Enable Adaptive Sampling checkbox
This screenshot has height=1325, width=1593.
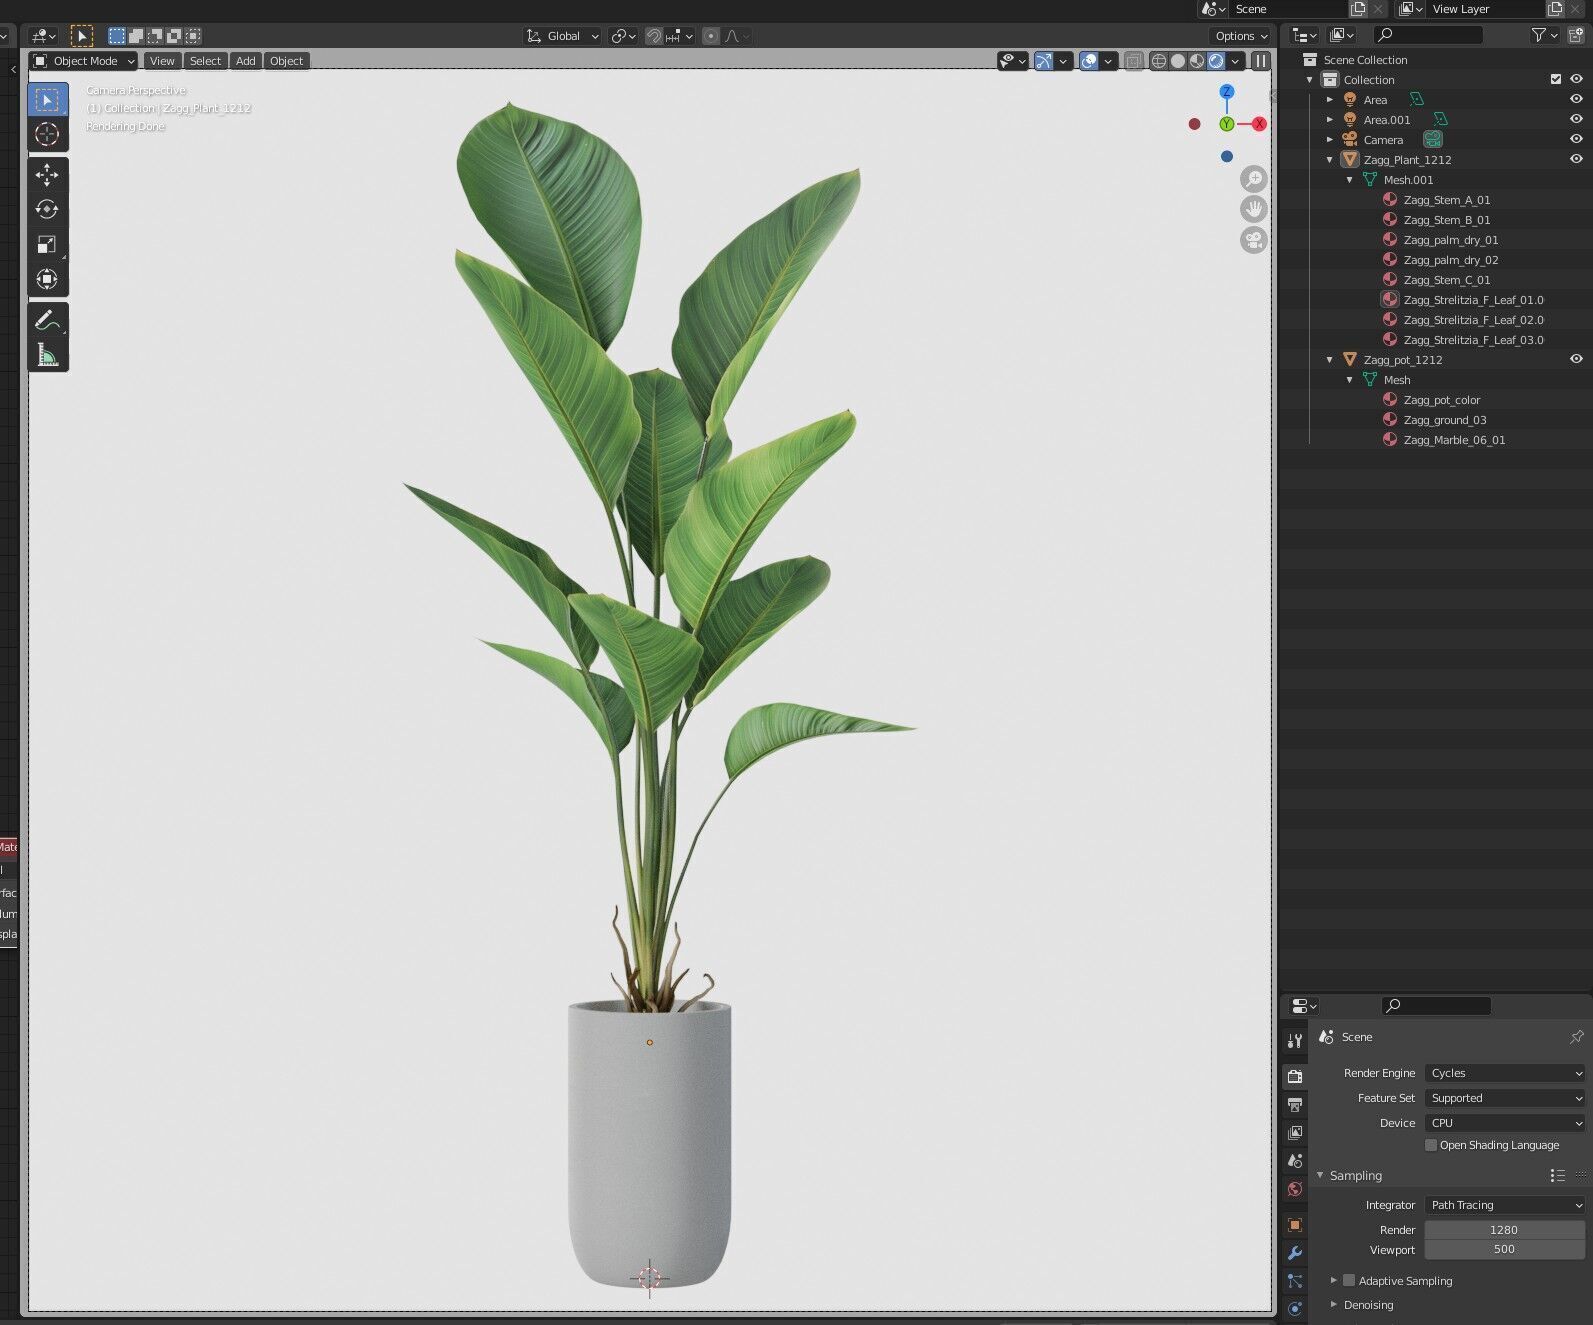click(1349, 1281)
